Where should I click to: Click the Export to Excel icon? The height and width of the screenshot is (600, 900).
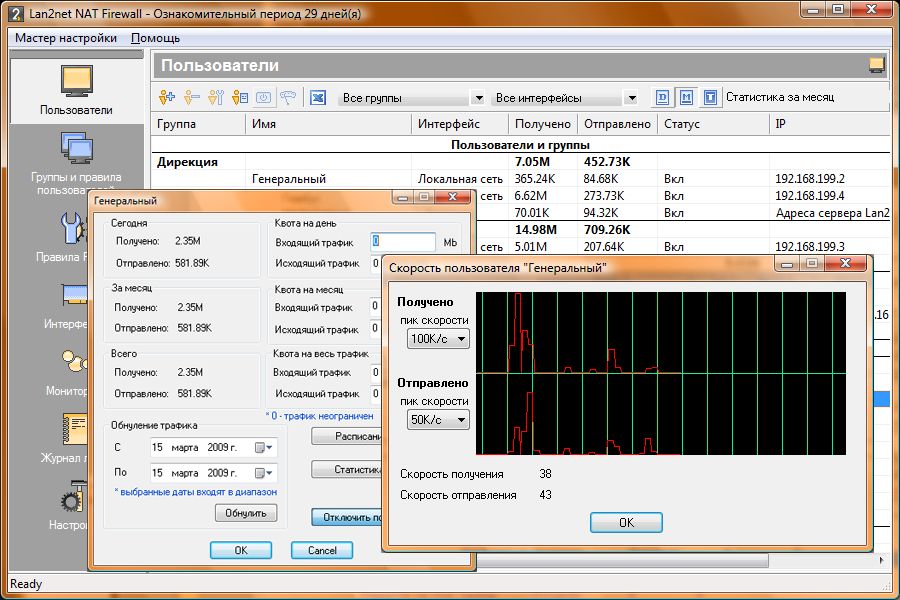point(317,98)
